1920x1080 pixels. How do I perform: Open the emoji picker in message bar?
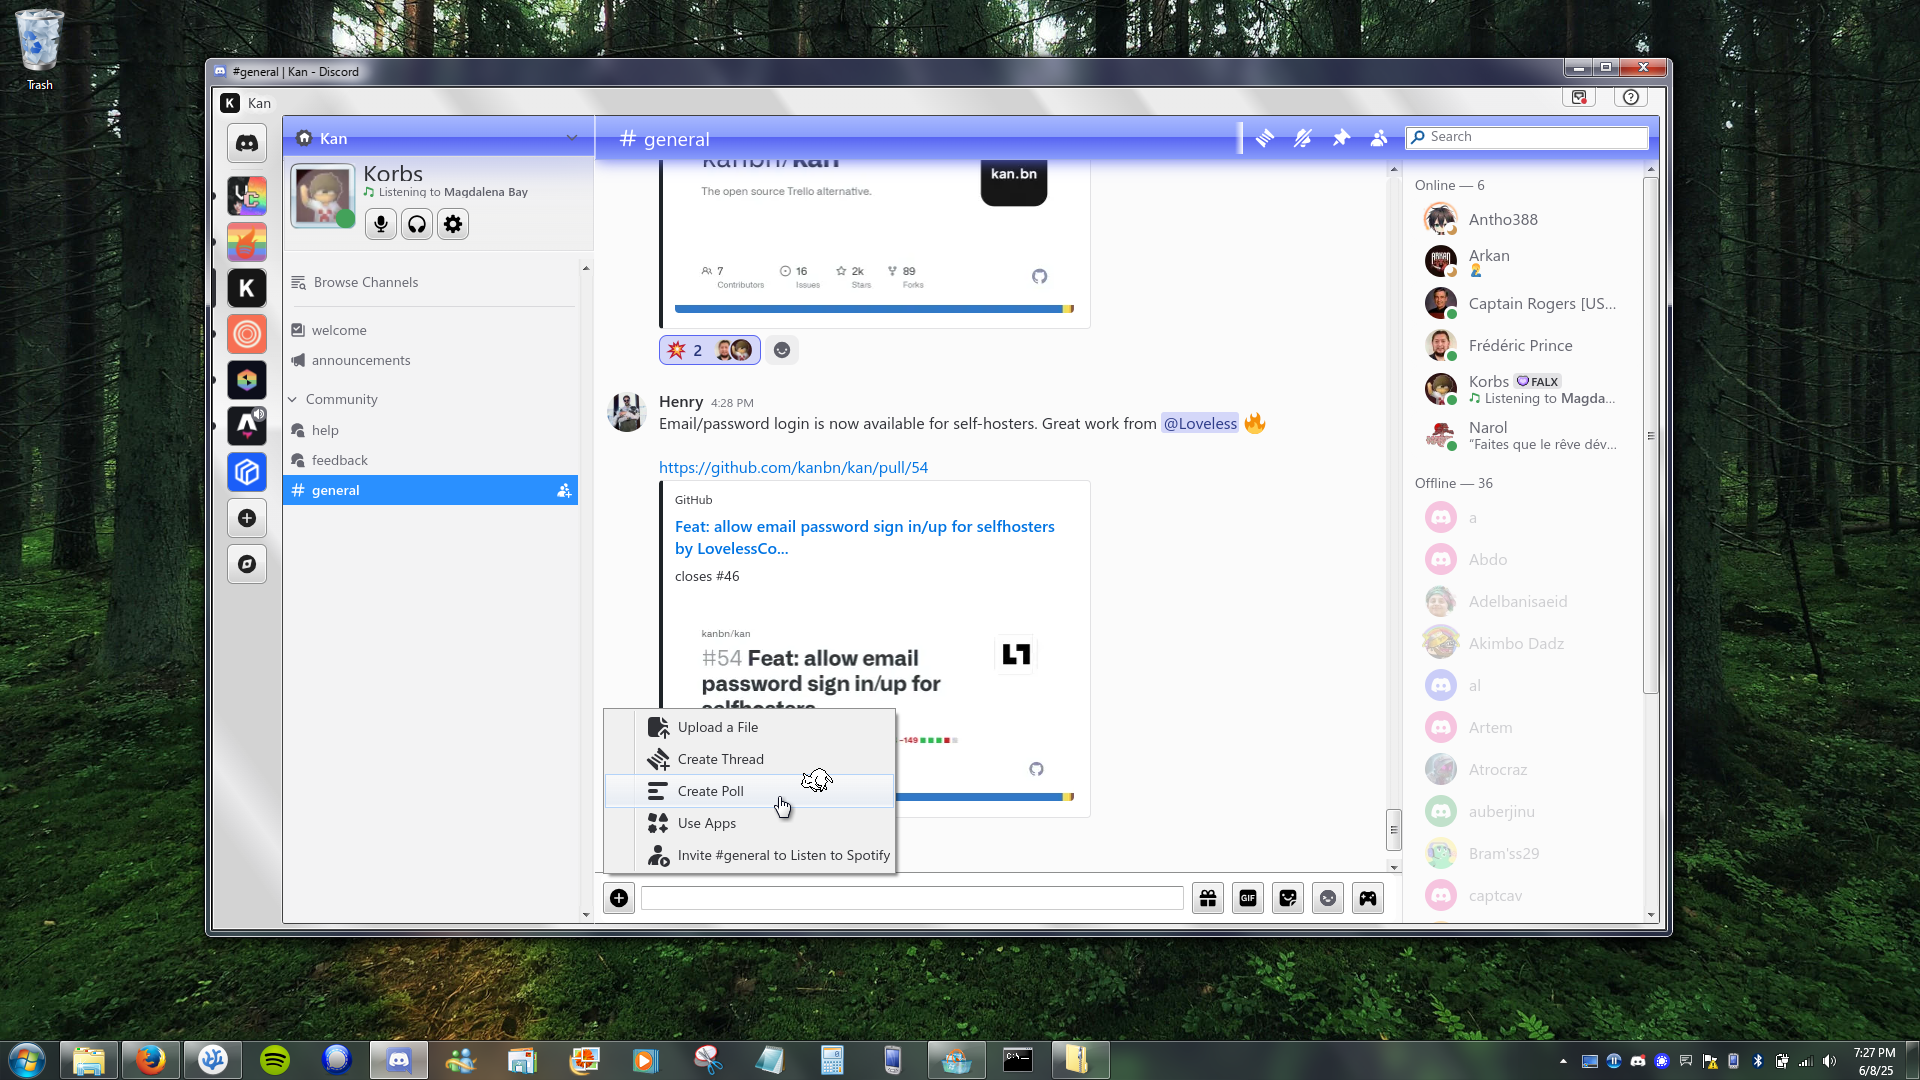click(1328, 898)
